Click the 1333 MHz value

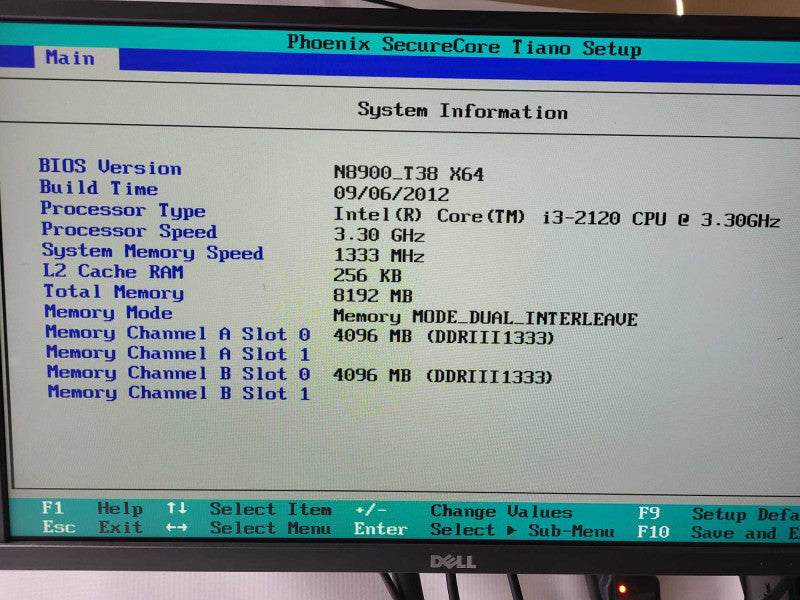tap(379, 255)
